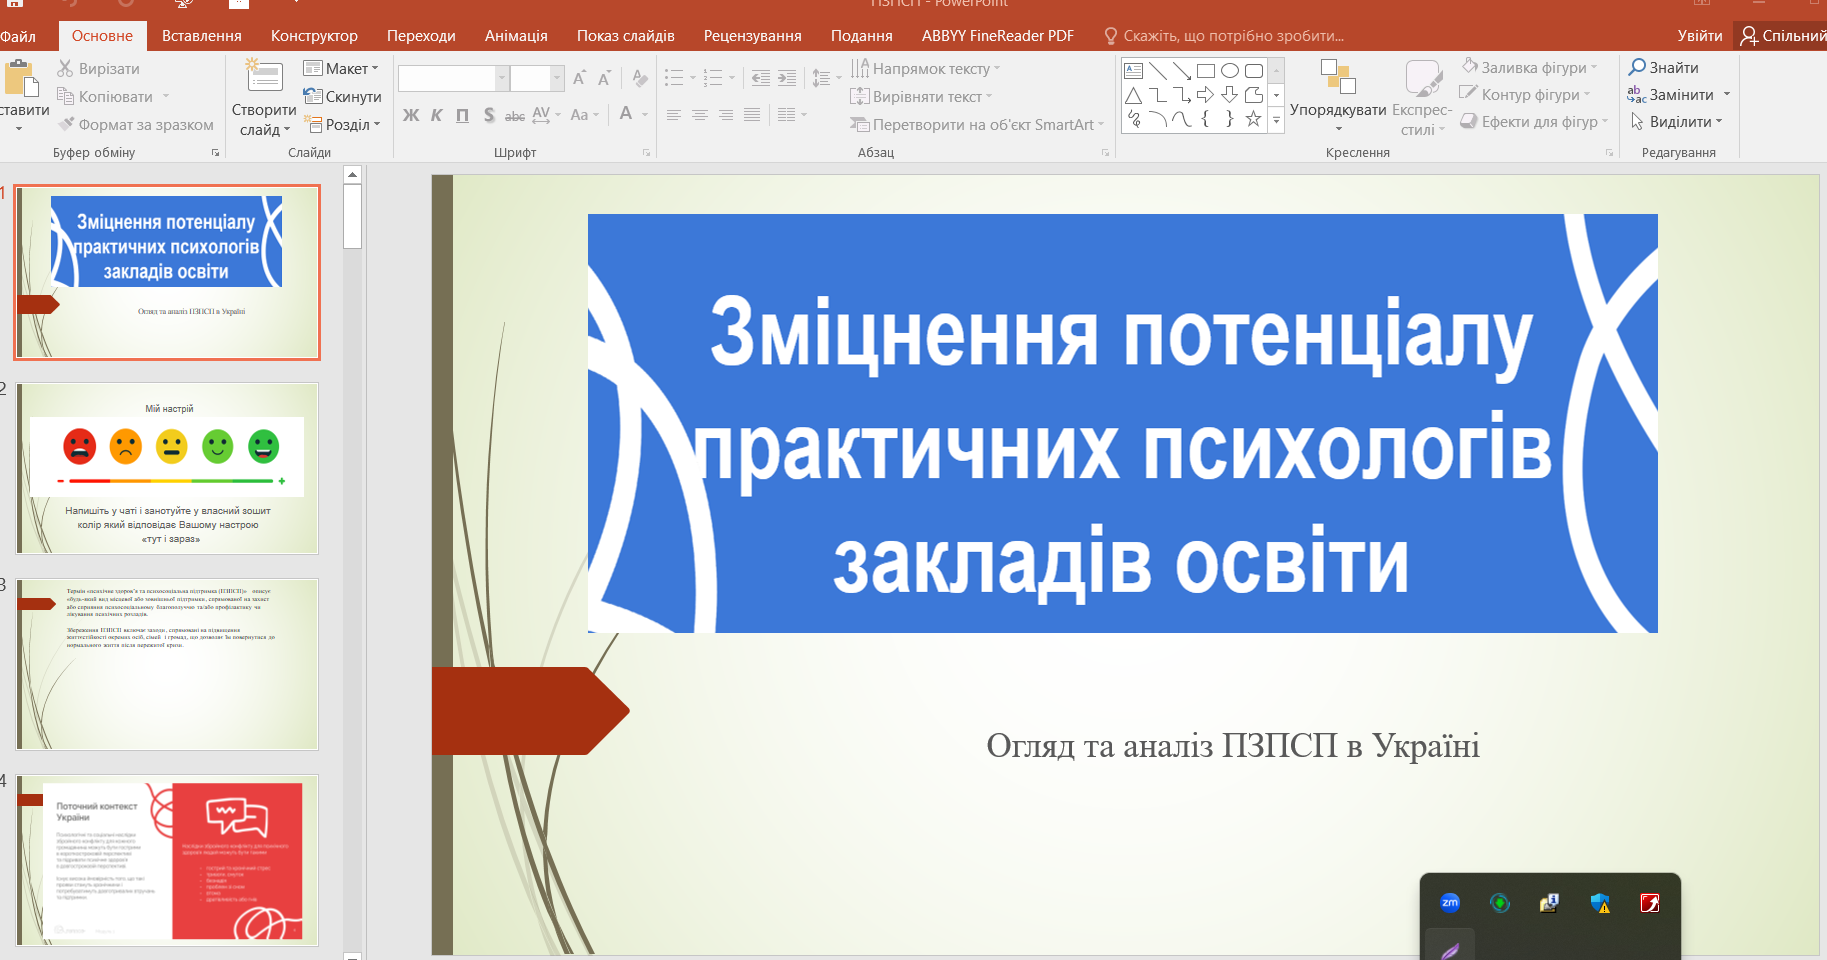Switch to the Вставлення (Insert) tab
Image resolution: width=1827 pixels, height=960 pixels.
pyautogui.click(x=201, y=36)
